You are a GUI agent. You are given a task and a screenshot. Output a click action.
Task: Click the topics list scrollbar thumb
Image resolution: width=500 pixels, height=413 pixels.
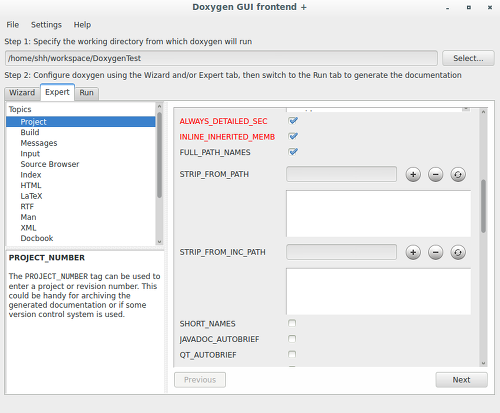(159, 155)
